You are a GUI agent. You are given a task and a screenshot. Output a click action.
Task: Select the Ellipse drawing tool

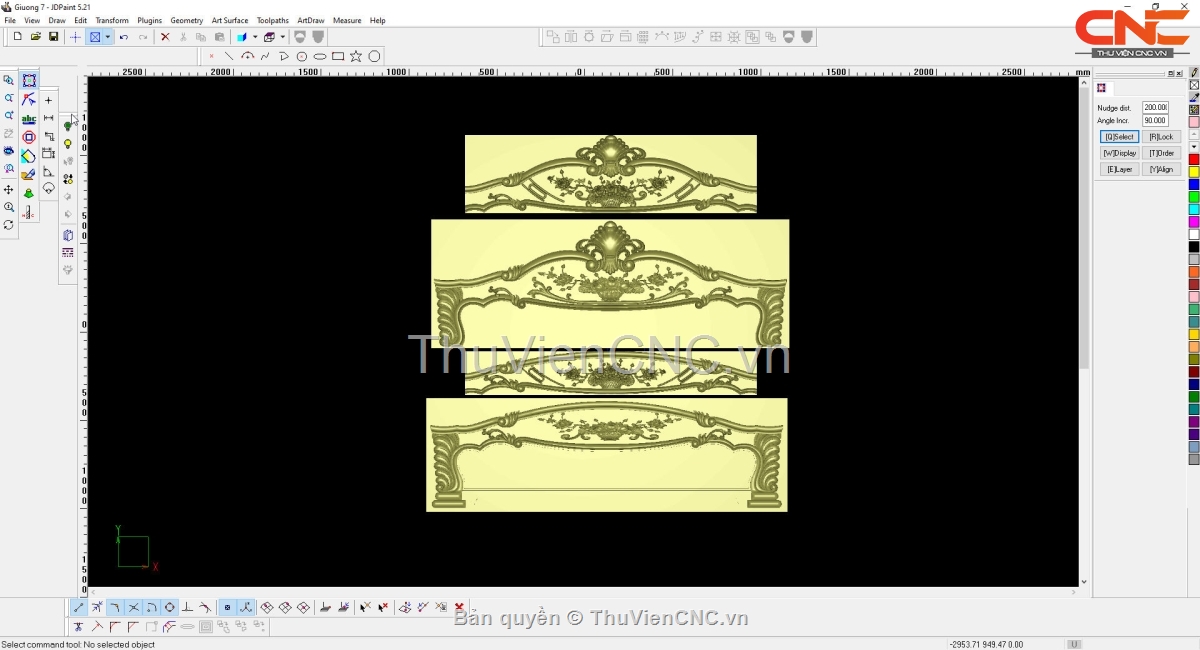320,56
